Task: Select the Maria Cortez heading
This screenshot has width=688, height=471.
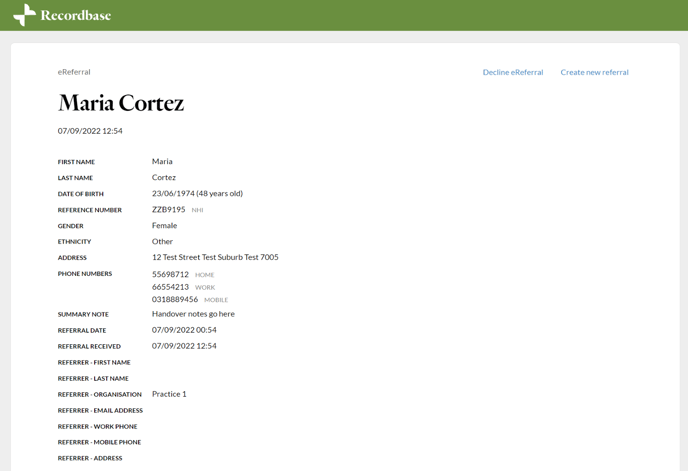Action: click(121, 103)
